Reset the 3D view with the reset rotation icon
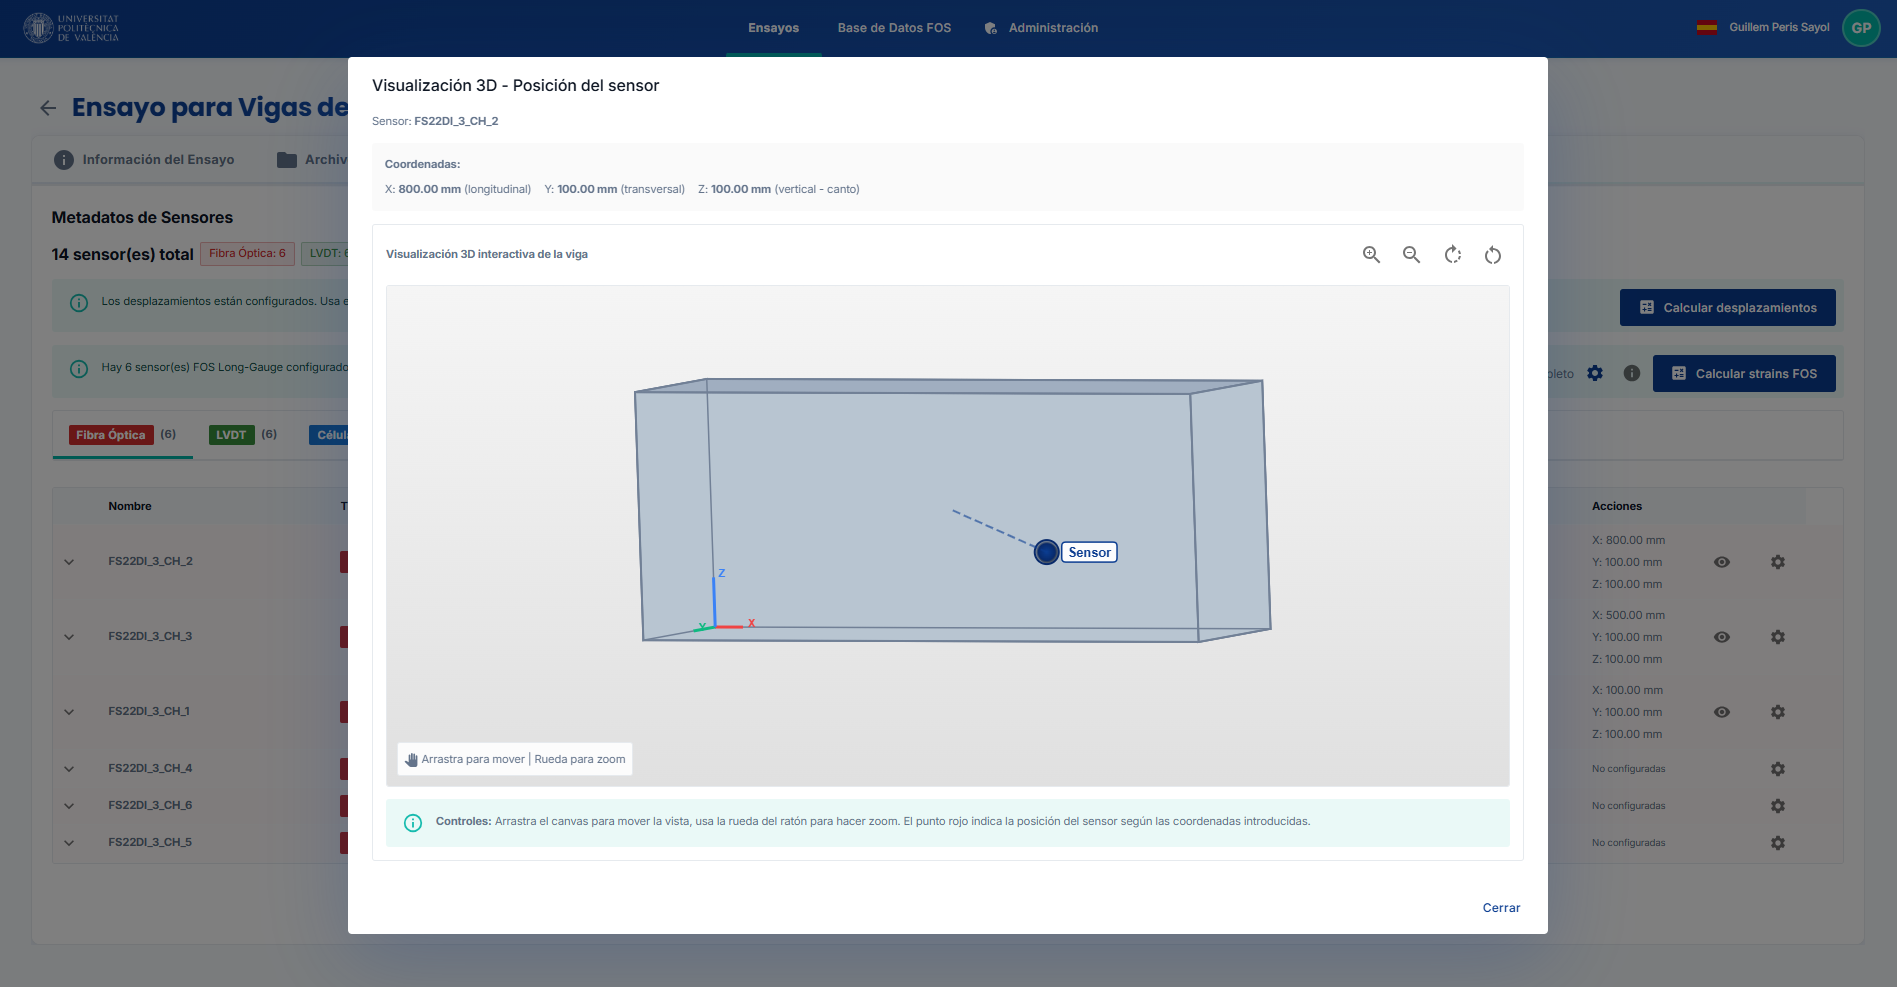The image size is (1897, 987). pyautogui.click(x=1492, y=255)
